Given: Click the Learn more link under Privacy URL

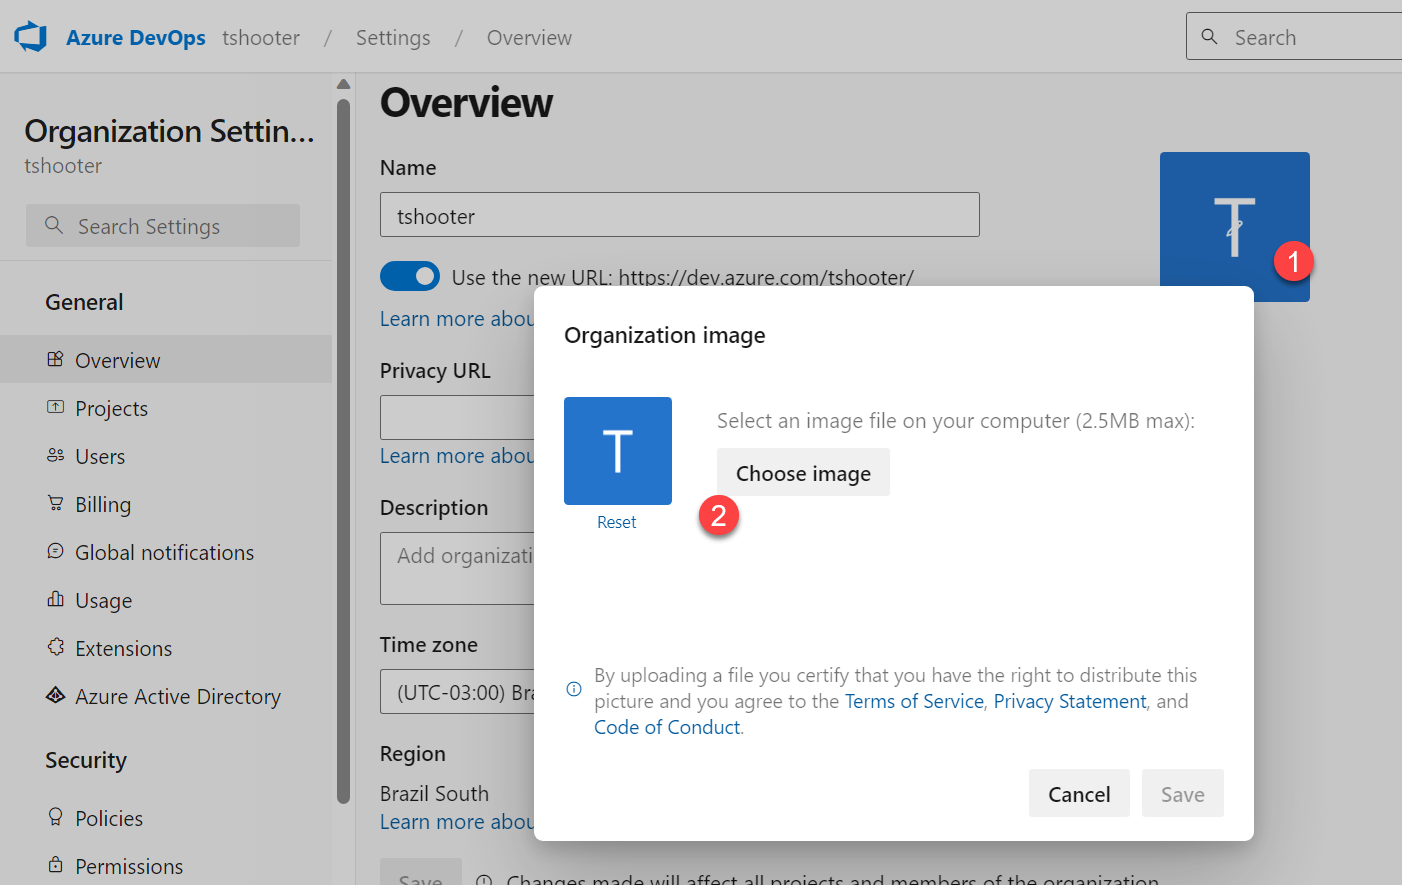Looking at the screenshot, I should pos(457,455).
